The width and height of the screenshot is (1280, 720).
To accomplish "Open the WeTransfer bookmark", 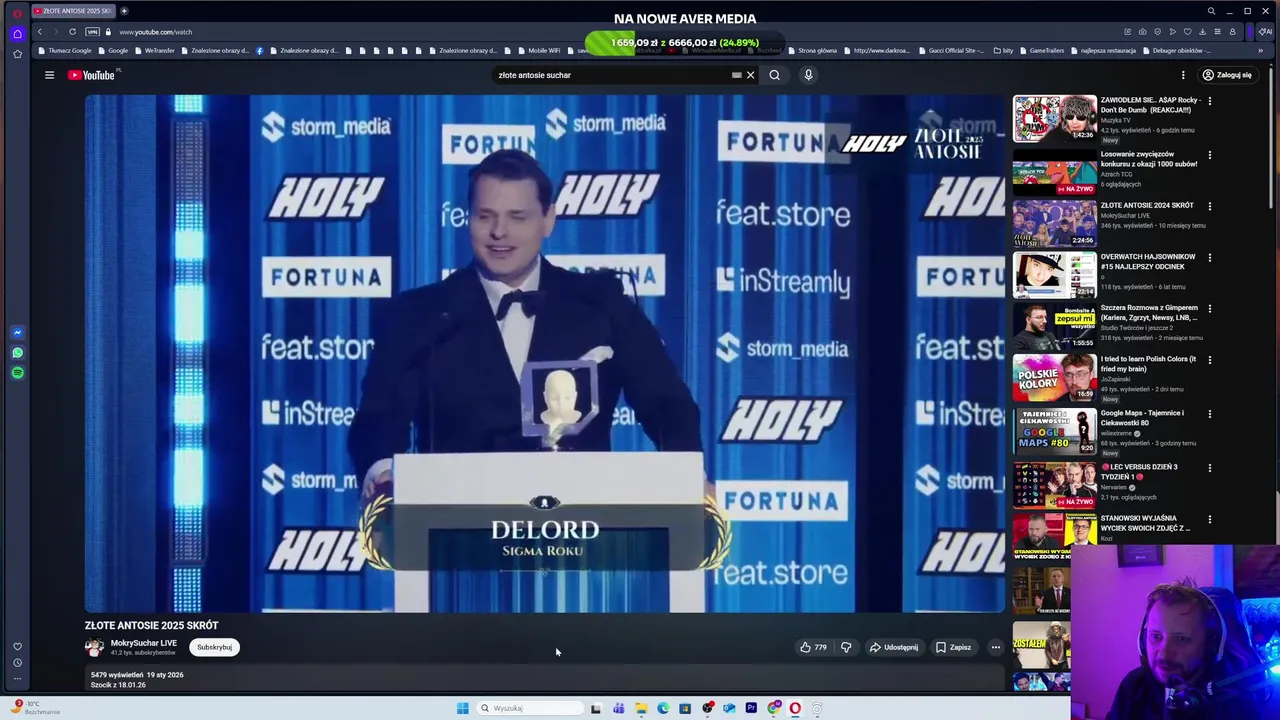I will (x=154, y=50).
